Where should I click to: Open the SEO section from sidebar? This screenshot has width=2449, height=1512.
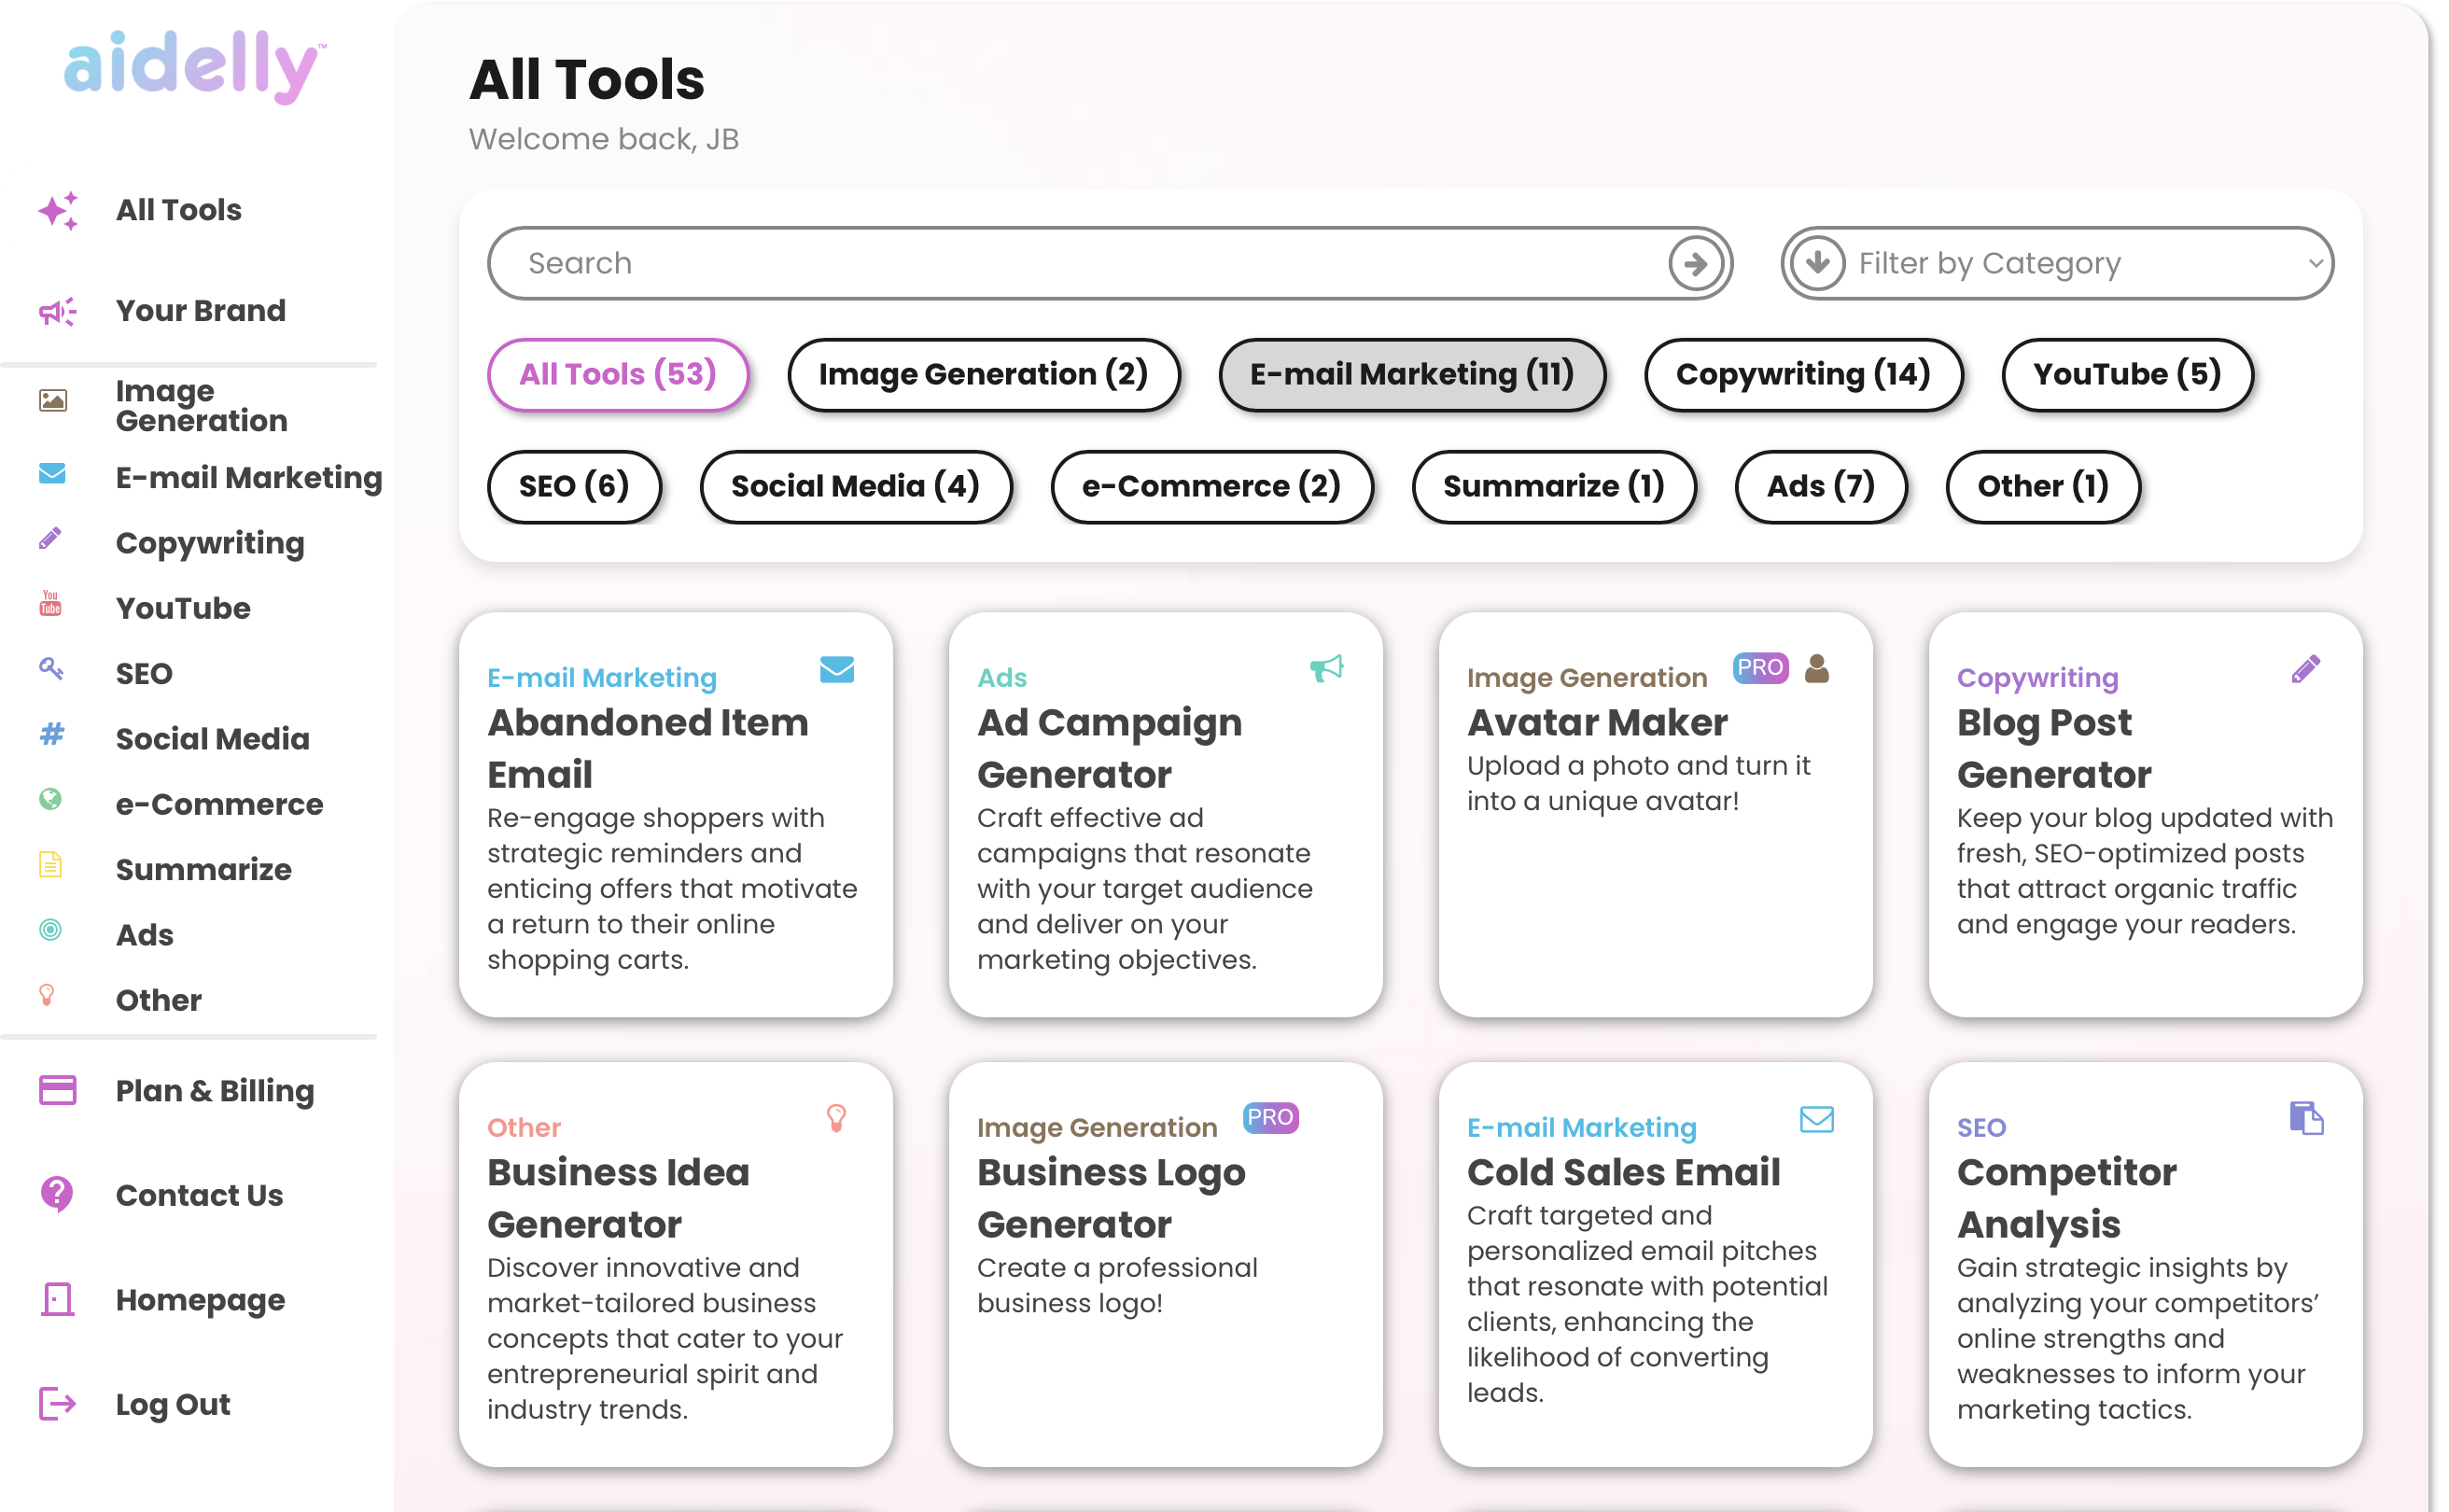tap(146, 670)
